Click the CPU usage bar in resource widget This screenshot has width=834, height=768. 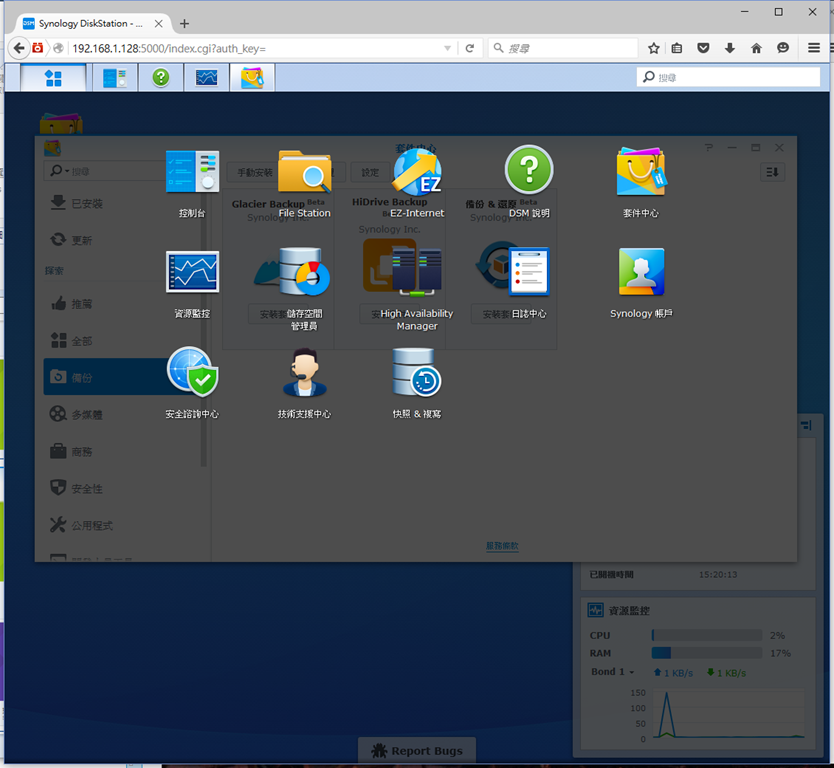click(x=707, y=635)
